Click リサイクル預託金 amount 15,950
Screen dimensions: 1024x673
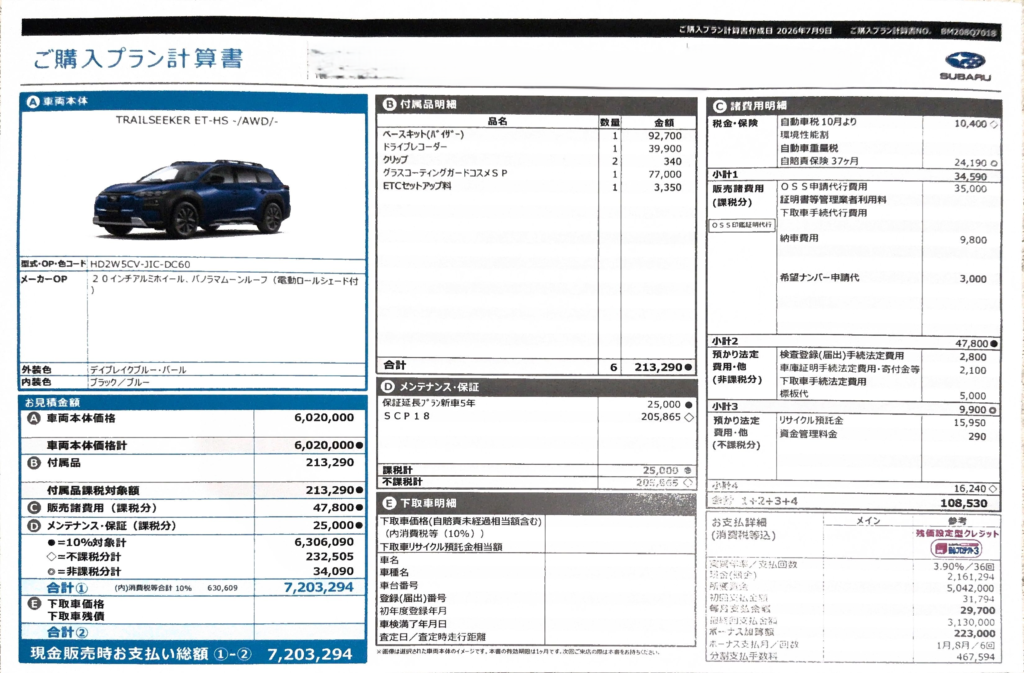point(970,422)
